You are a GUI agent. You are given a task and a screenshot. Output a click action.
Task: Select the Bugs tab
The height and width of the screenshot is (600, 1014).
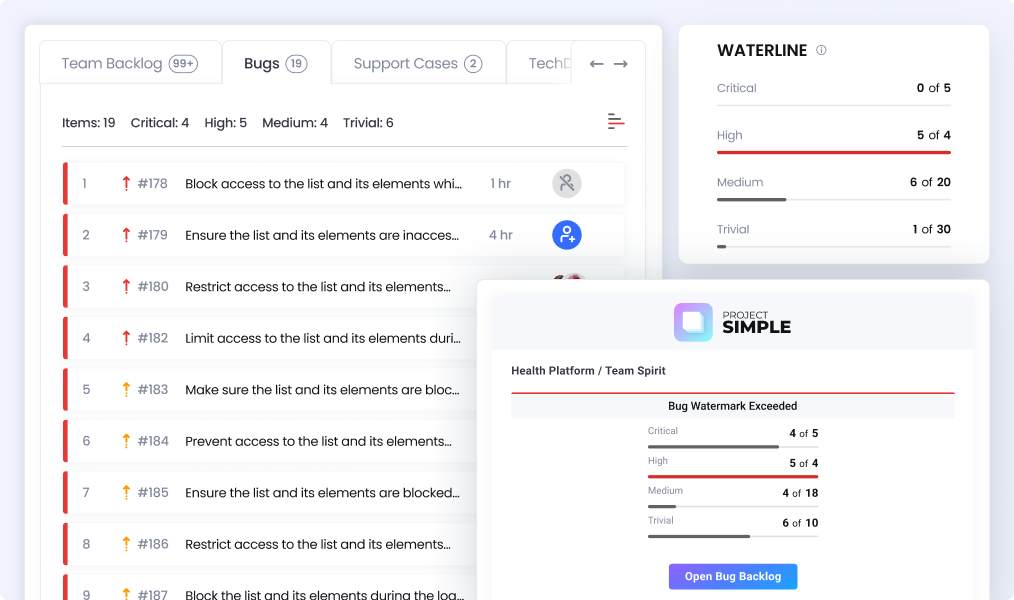[275, 64]
